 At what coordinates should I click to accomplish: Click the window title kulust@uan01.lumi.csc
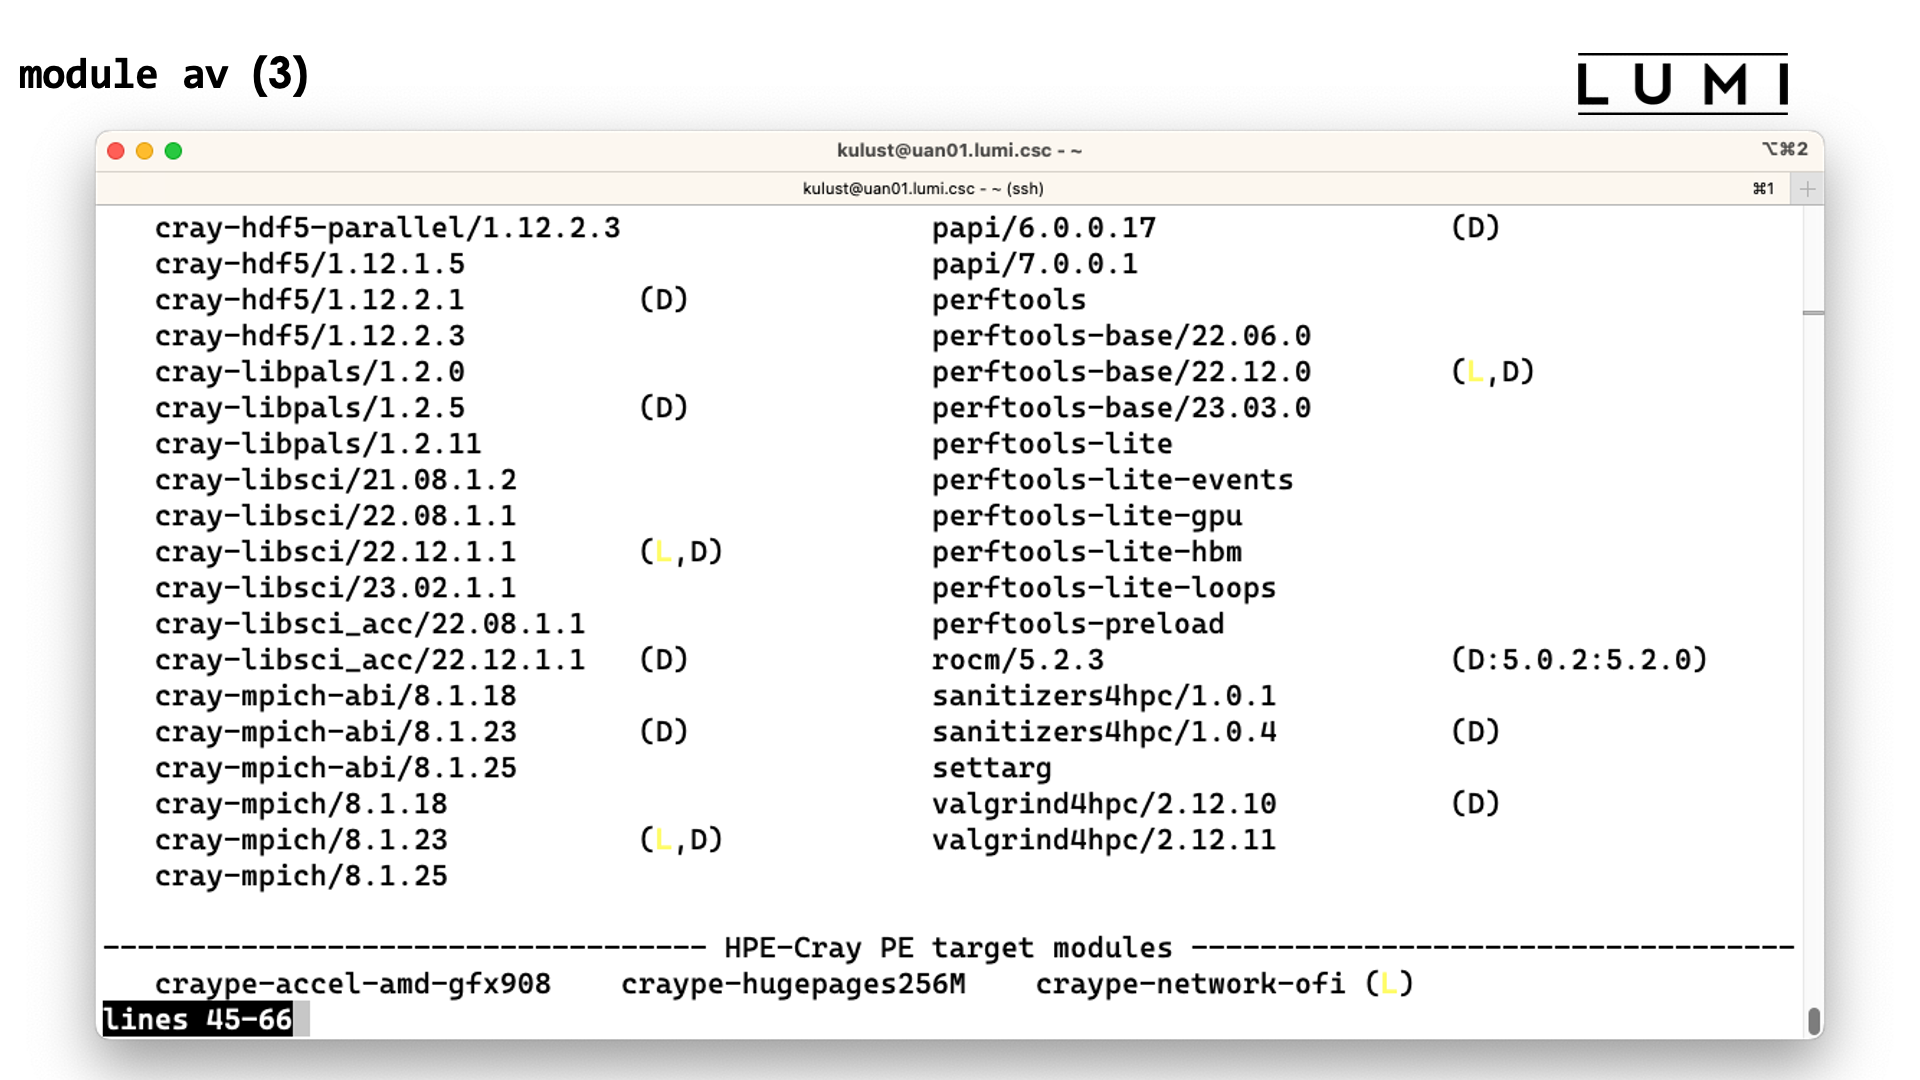[x=960, y=150]
